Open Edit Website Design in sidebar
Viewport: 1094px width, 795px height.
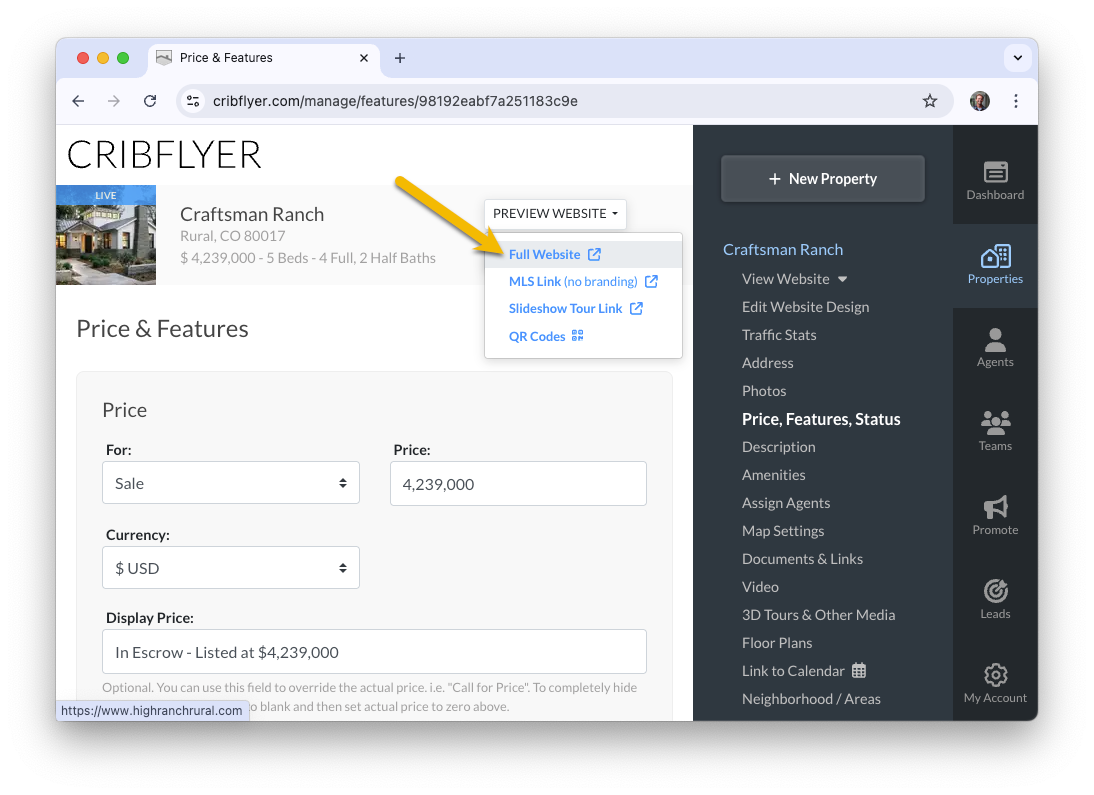805,307
